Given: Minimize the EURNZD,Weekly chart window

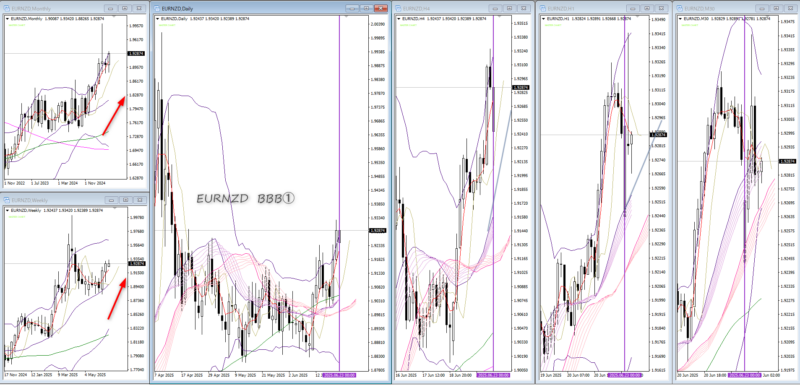Looking at the screenshot, I should click(111, 200).
